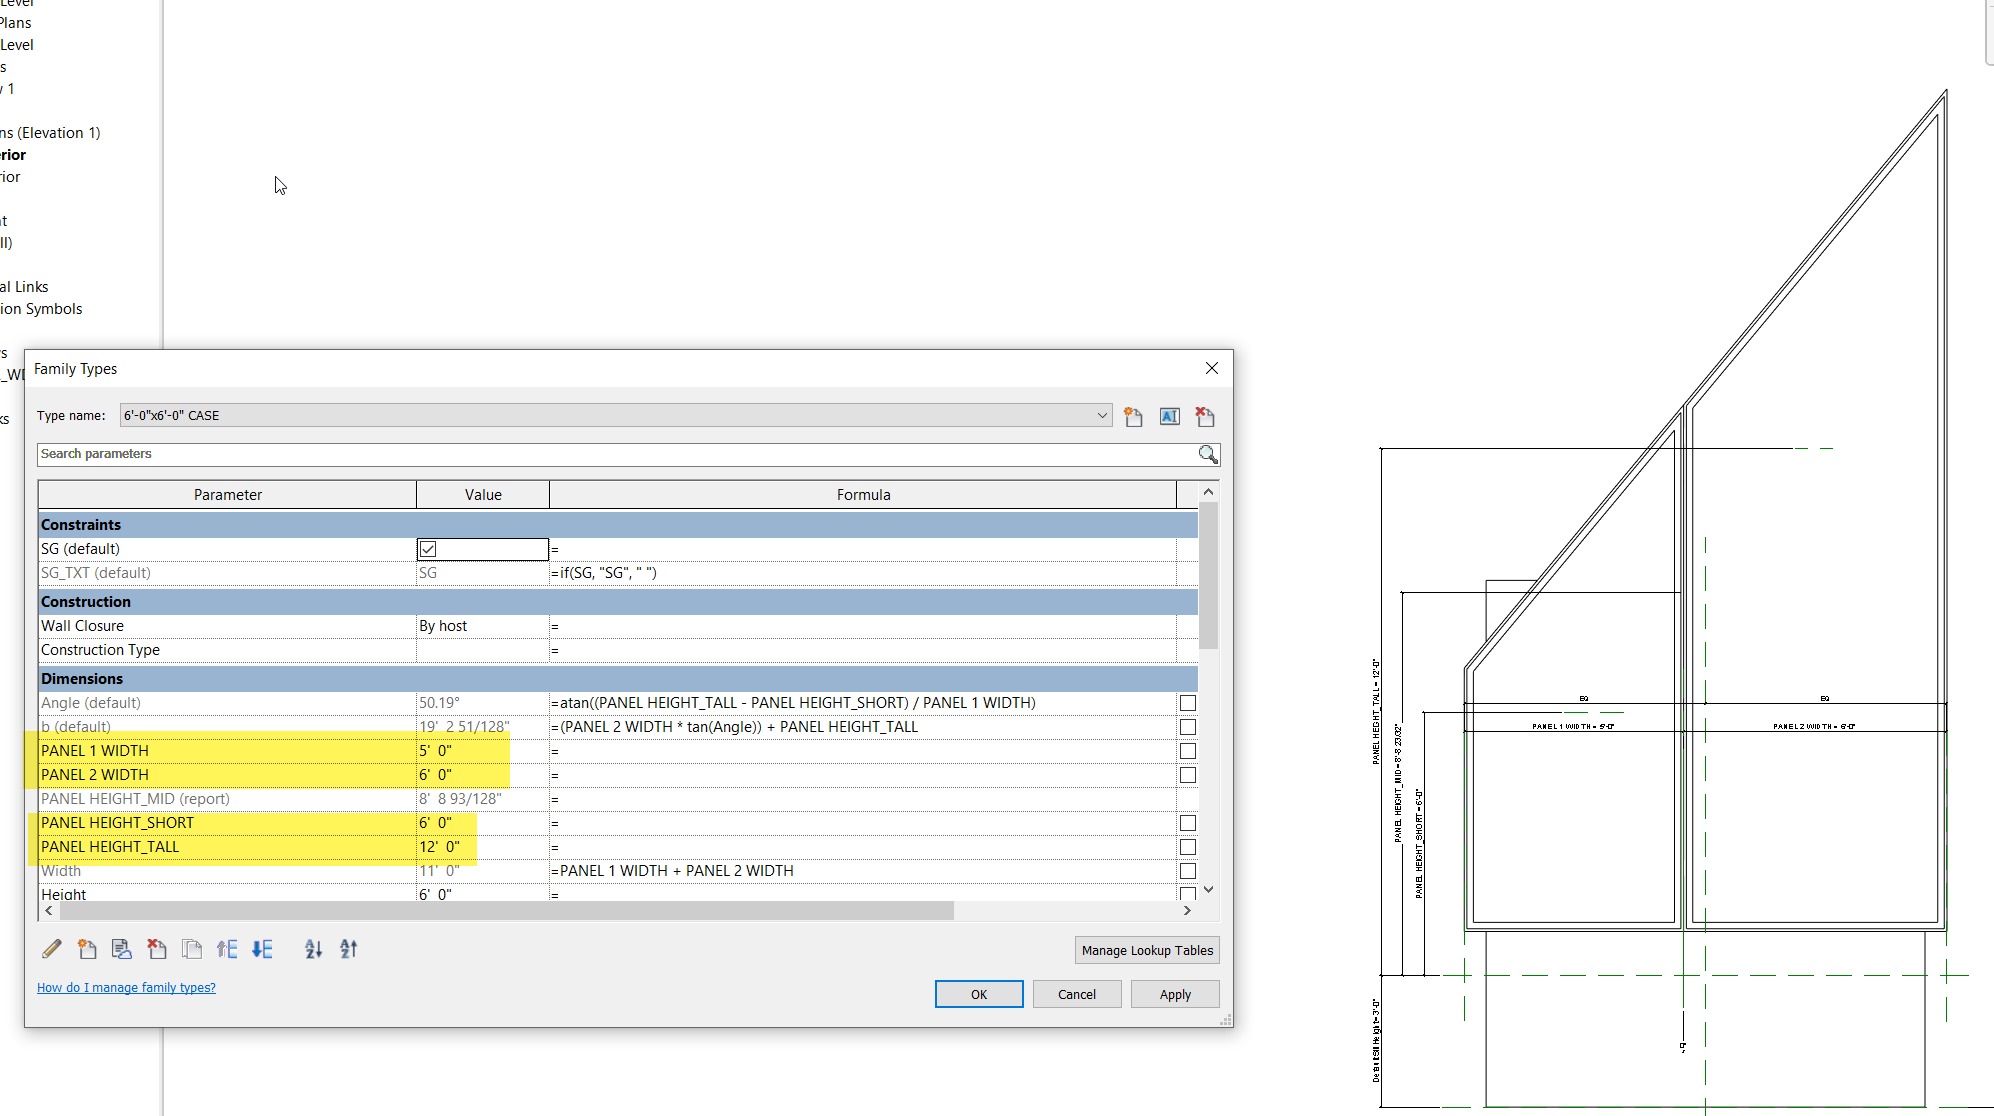Click the Sort Ascending icon
The height and width of the screenshot is (1116, 1994).
pyautogui.click(x=313, y=948)
